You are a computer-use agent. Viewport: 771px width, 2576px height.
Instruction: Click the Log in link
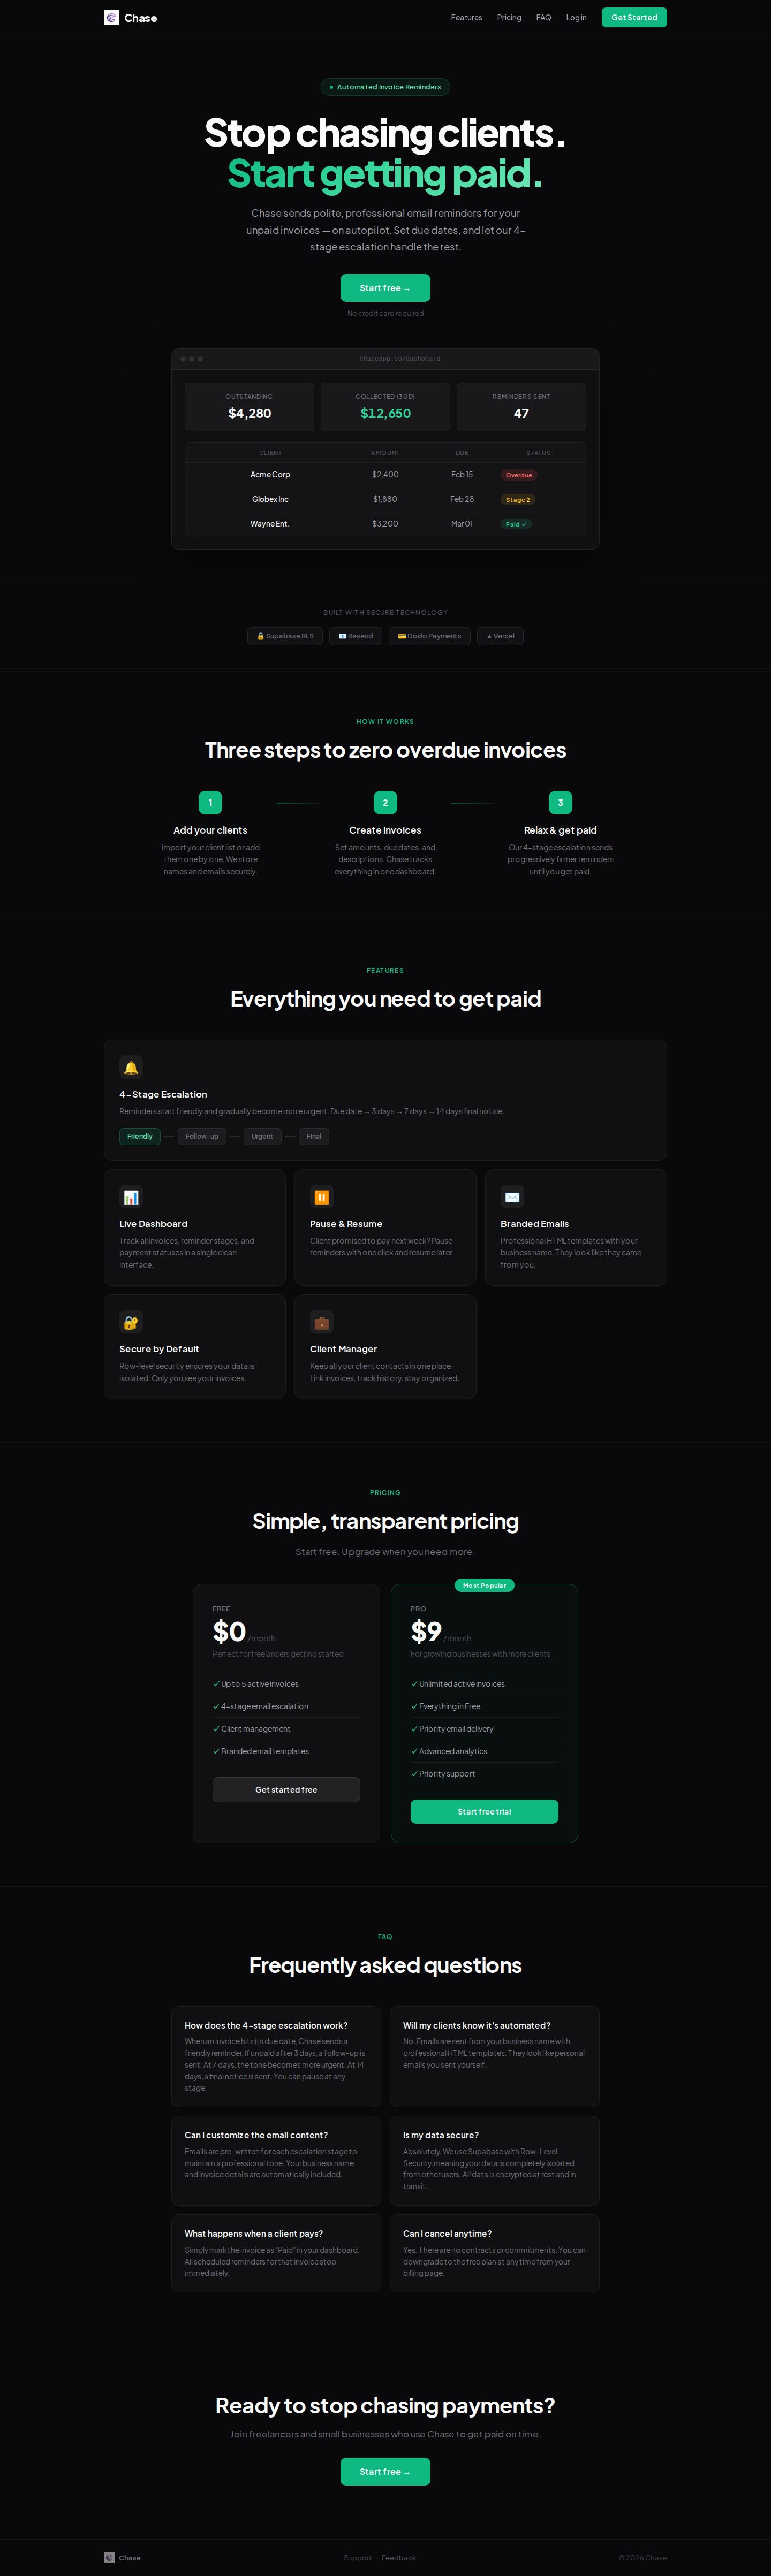[x=576, y=18]
